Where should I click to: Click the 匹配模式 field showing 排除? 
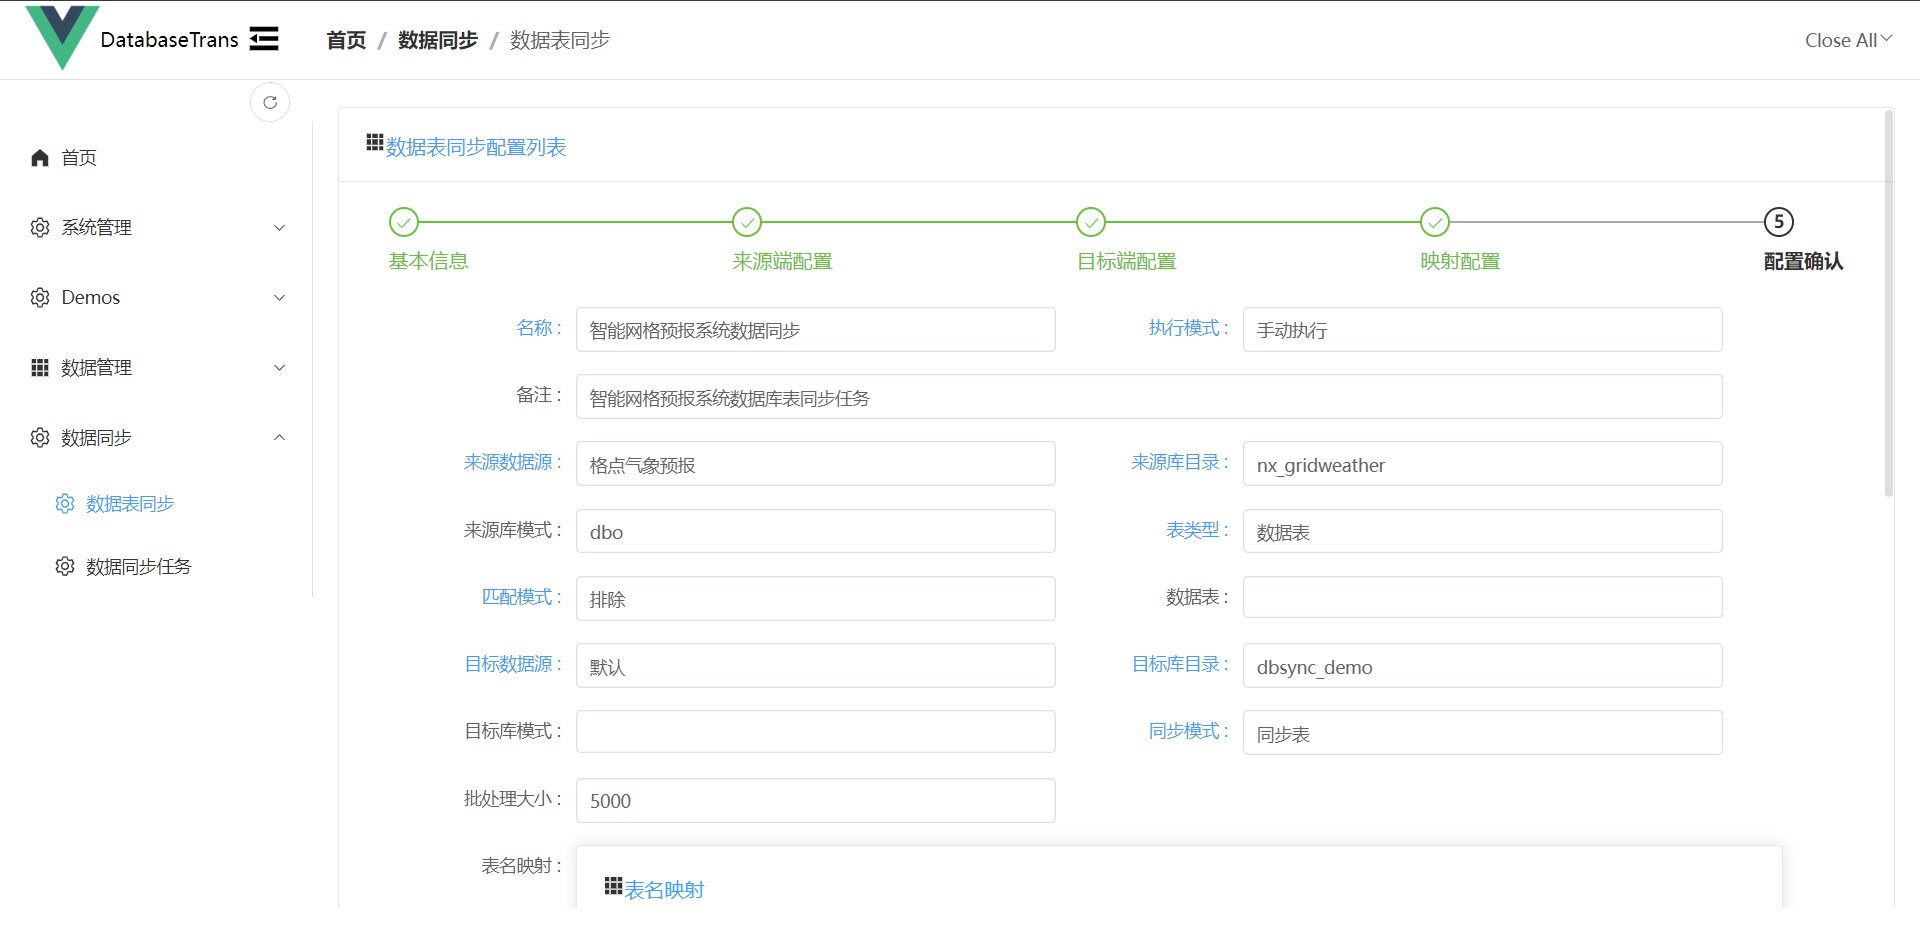816,598
